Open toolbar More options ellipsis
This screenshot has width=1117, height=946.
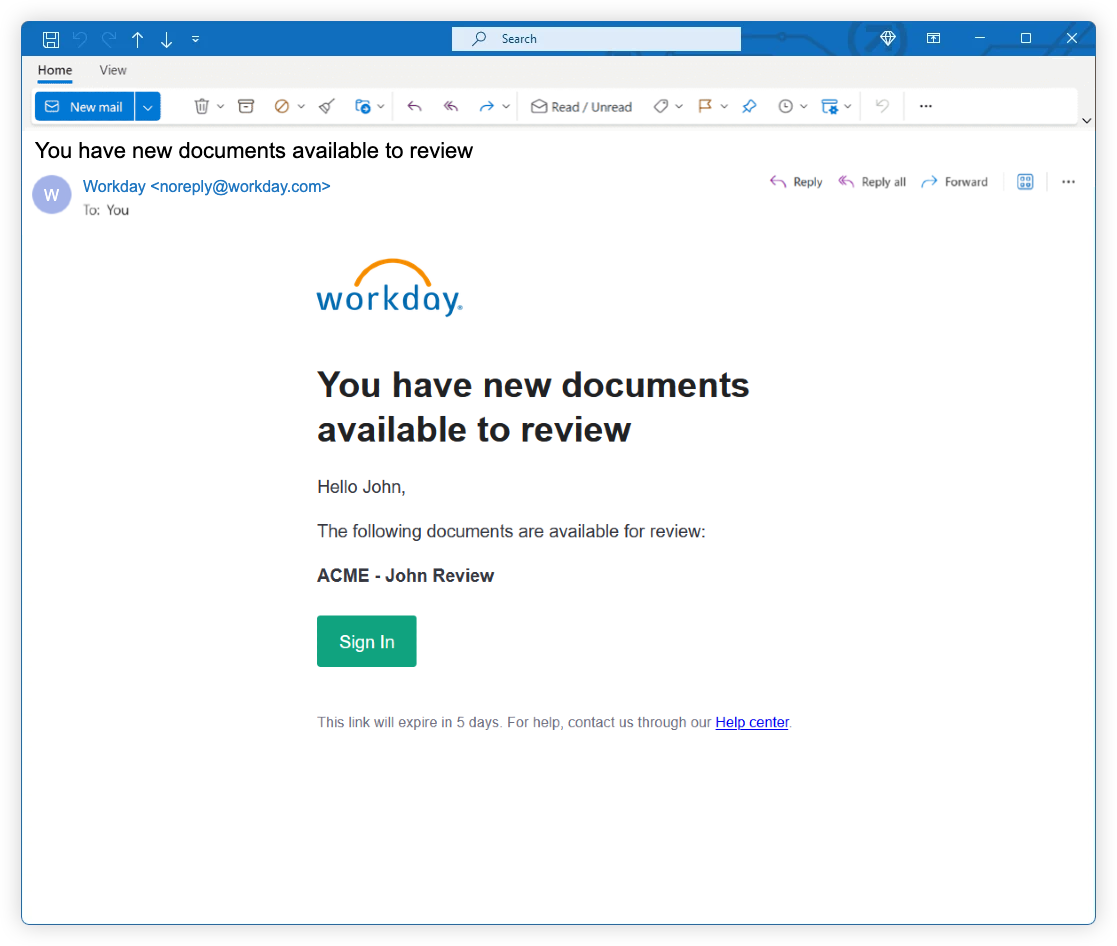pyautogui.click(x=925, y=106)
